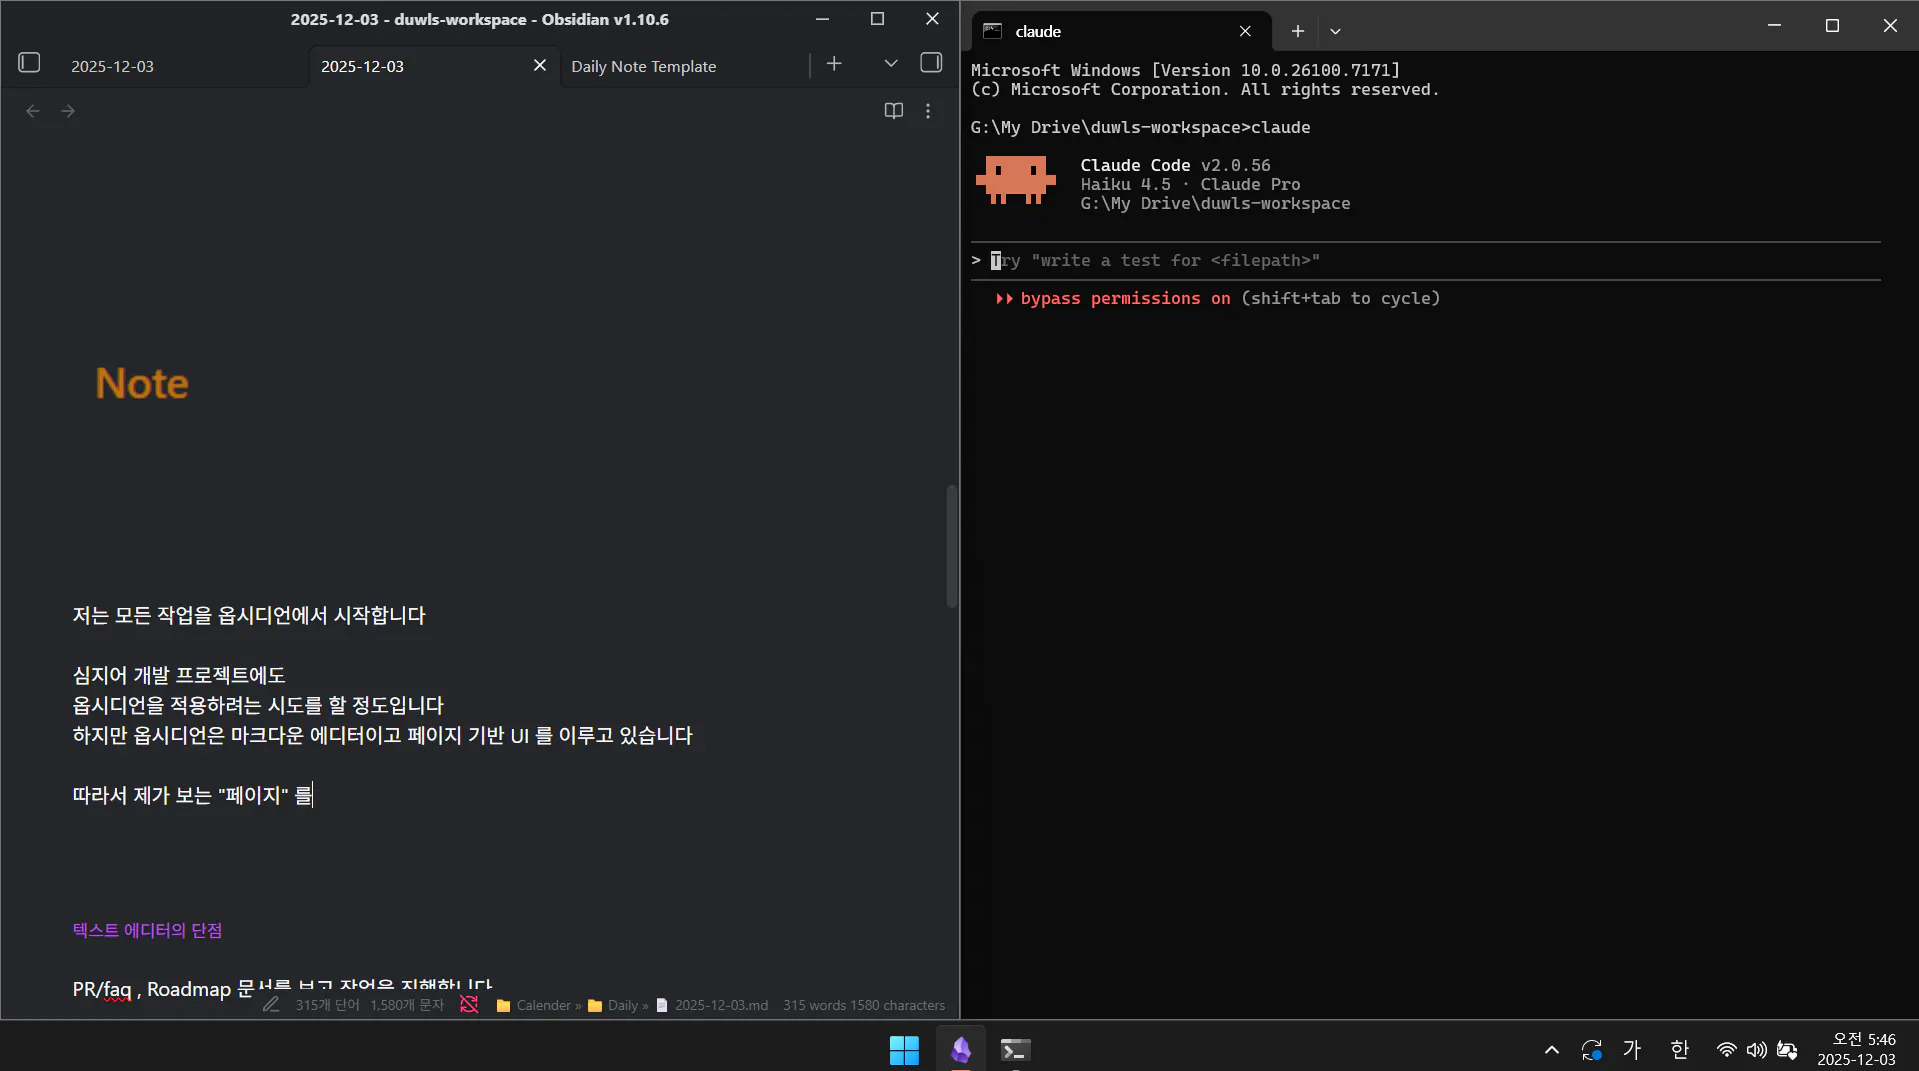
Task: Show hidden system tray icons
Action: [x=1551, y=1049]
